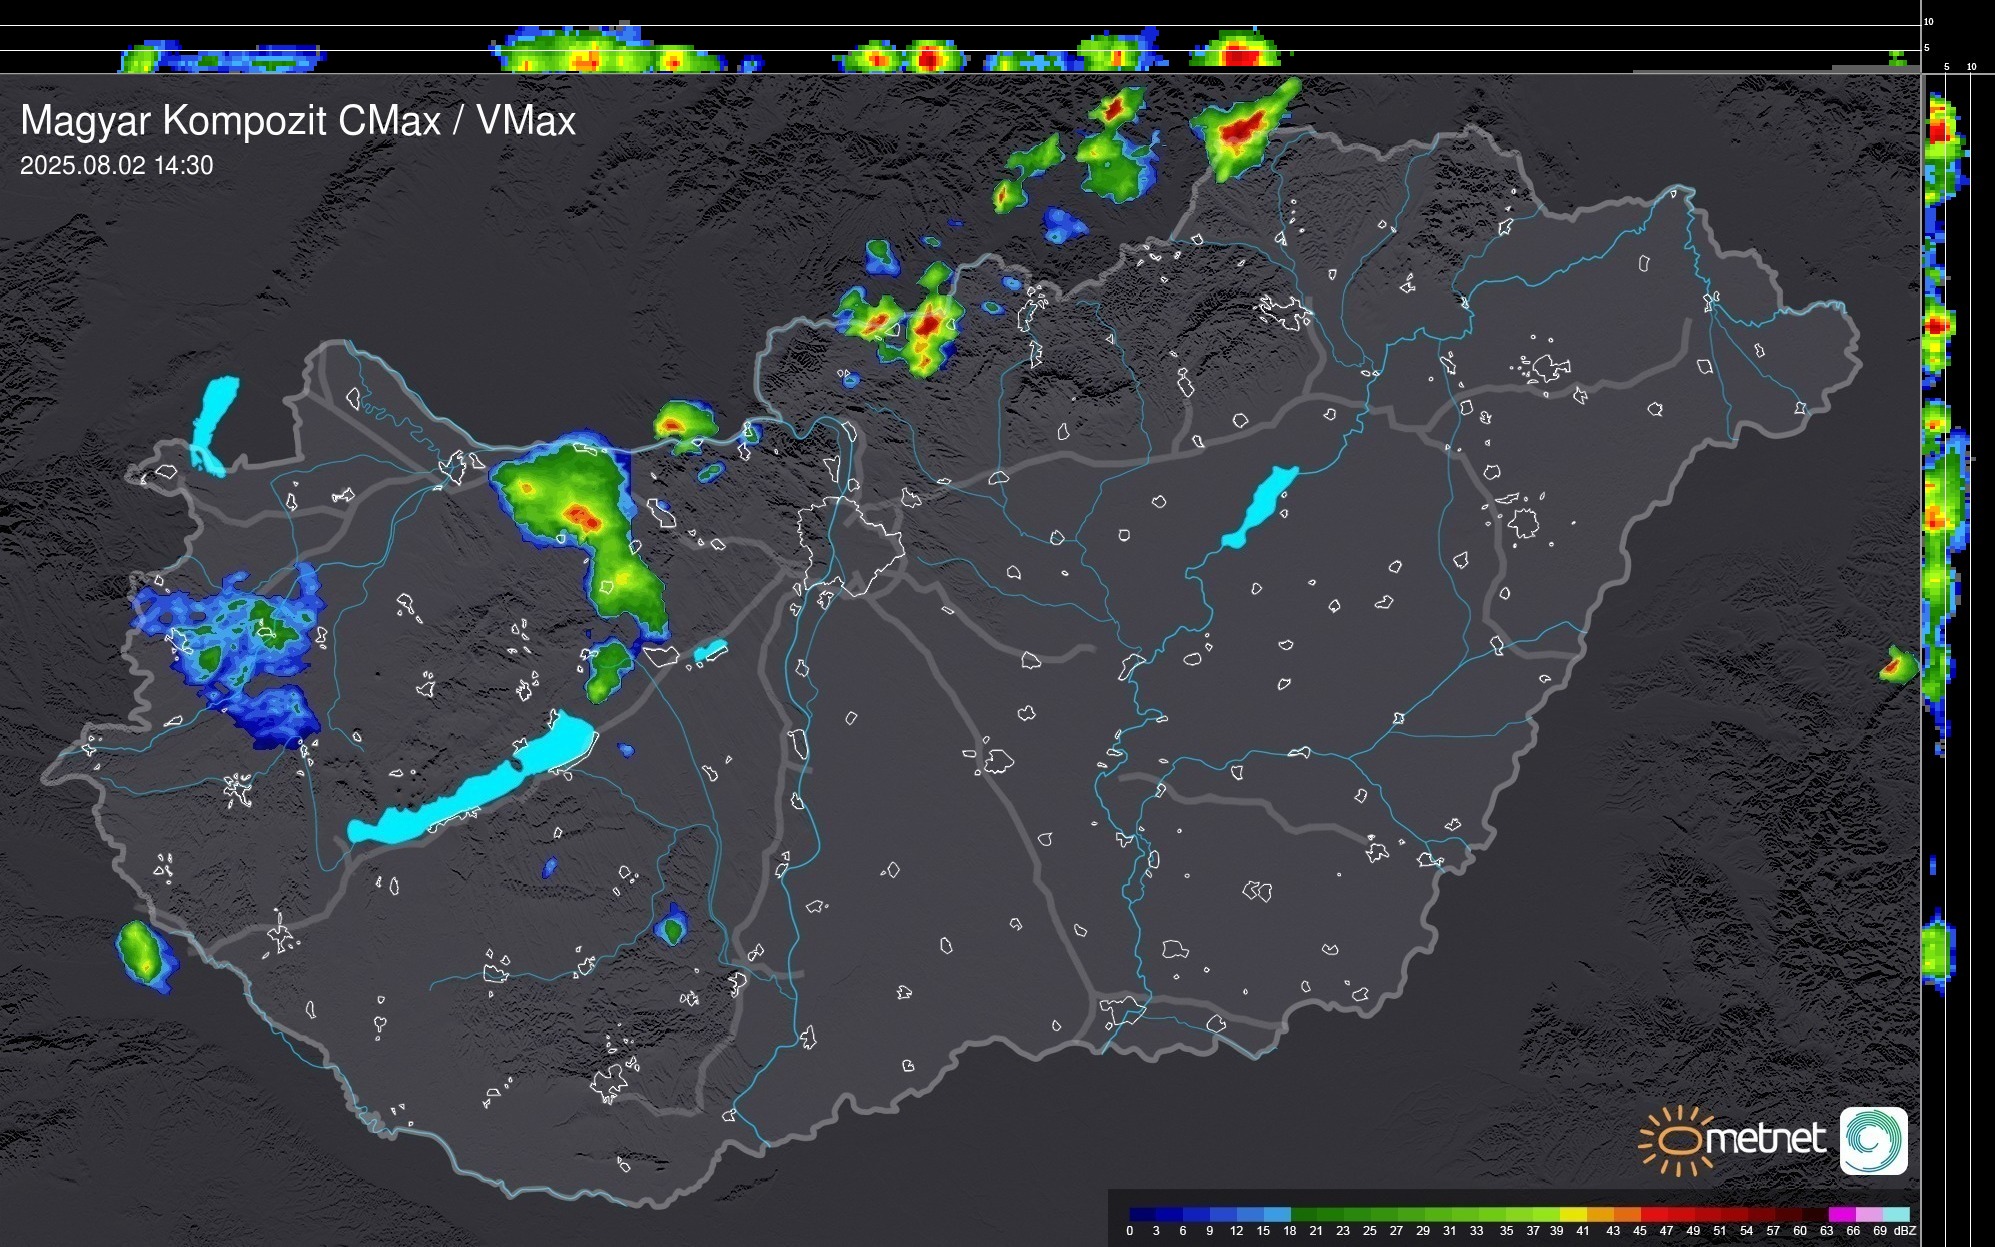Click the metnet wordmark text
This screenshot has width=1995, height=1247.
click(1765, 1139)
